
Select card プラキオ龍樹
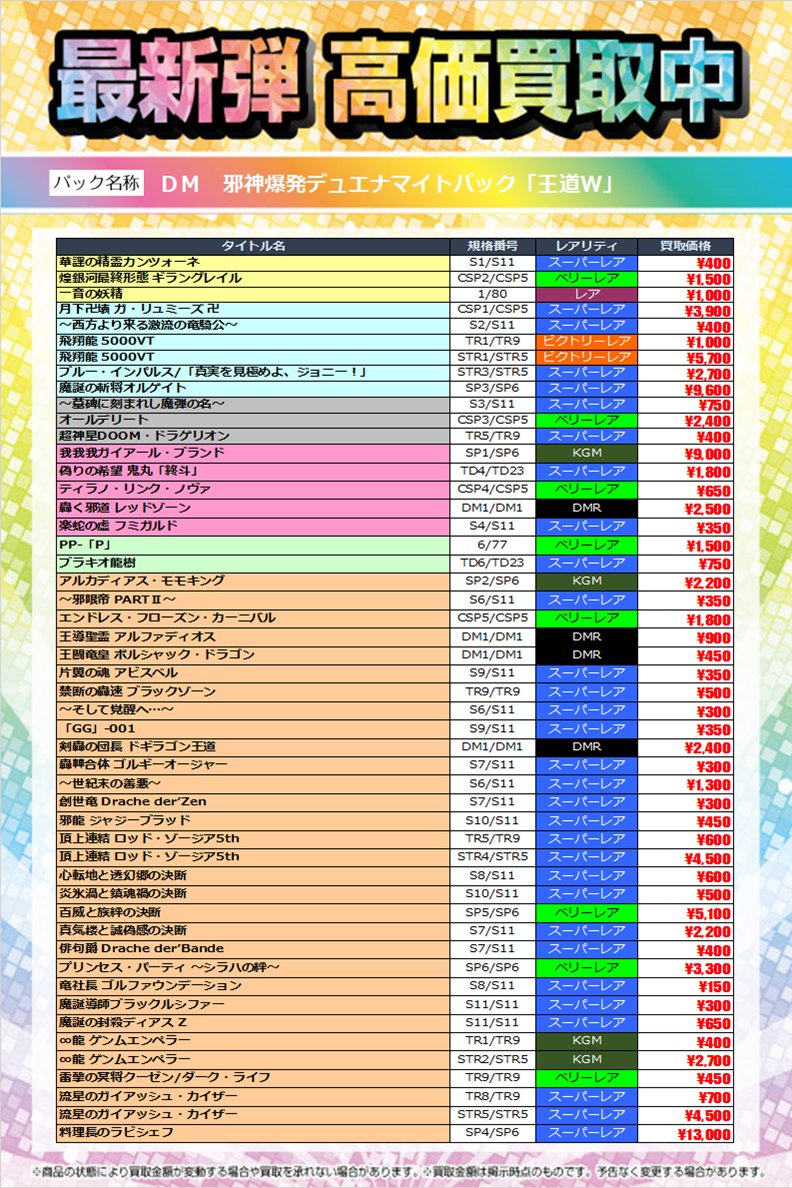coord(98,563)
